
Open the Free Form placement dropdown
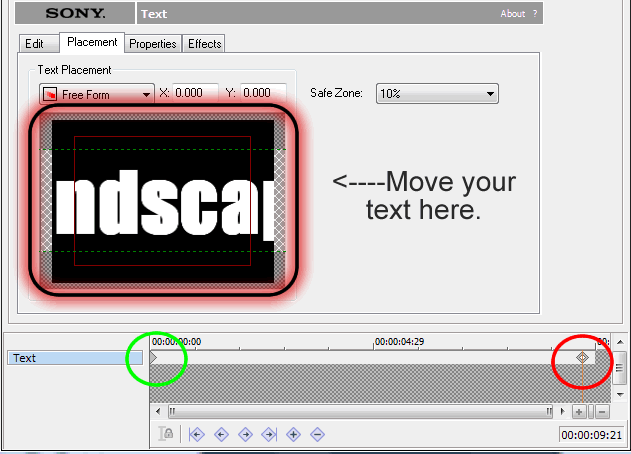pyautogui.click(x=96, y=94)
